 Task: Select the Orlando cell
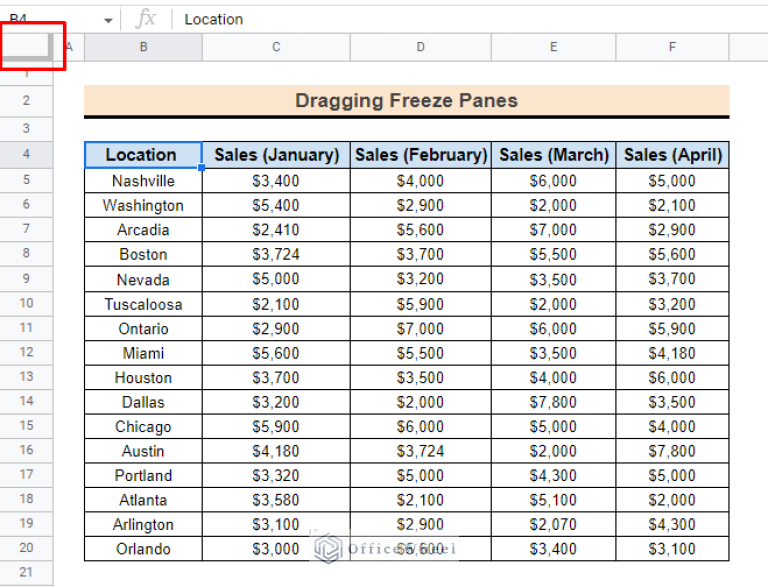coord(143,549)
